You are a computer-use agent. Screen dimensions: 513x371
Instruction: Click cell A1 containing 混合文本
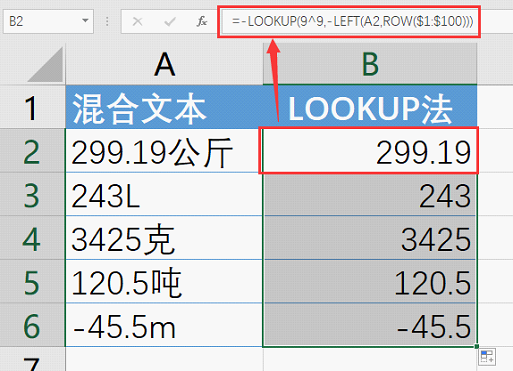164,107
